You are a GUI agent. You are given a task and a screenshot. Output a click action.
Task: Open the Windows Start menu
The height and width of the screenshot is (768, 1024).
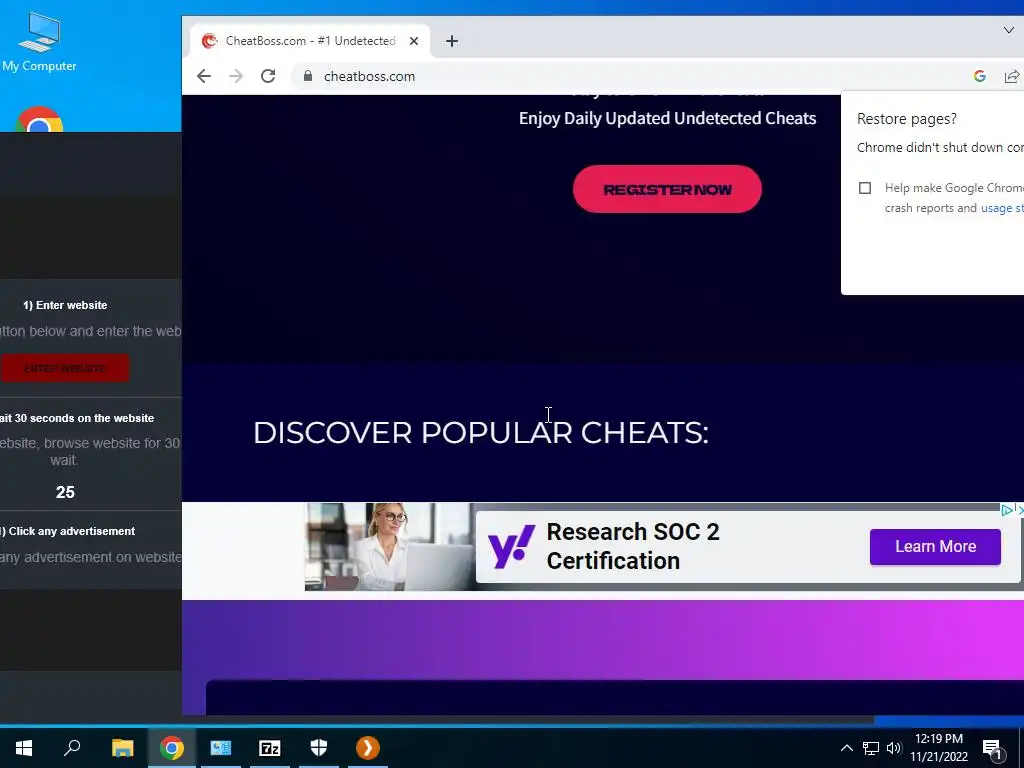point(24,748)
